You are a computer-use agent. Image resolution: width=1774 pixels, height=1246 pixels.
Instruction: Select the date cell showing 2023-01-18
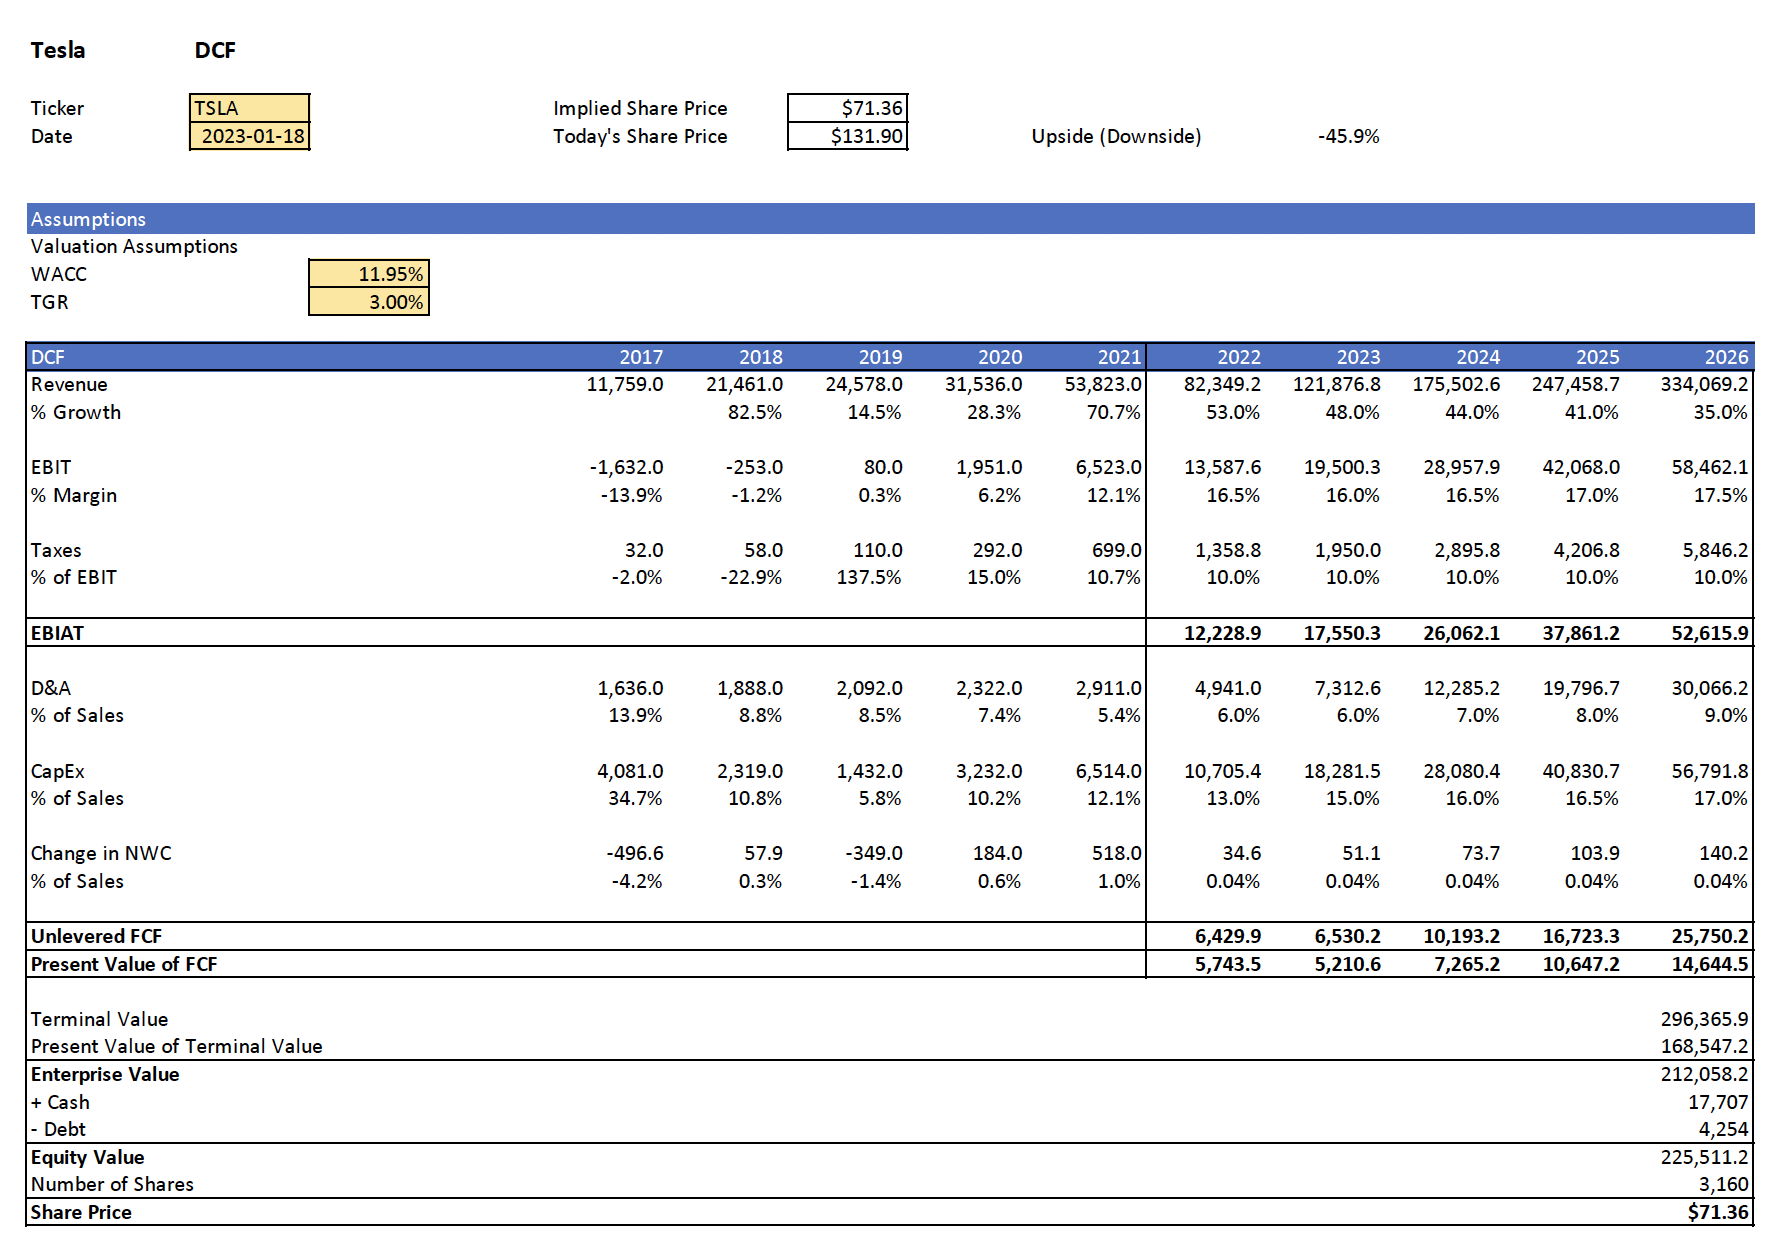249,136
